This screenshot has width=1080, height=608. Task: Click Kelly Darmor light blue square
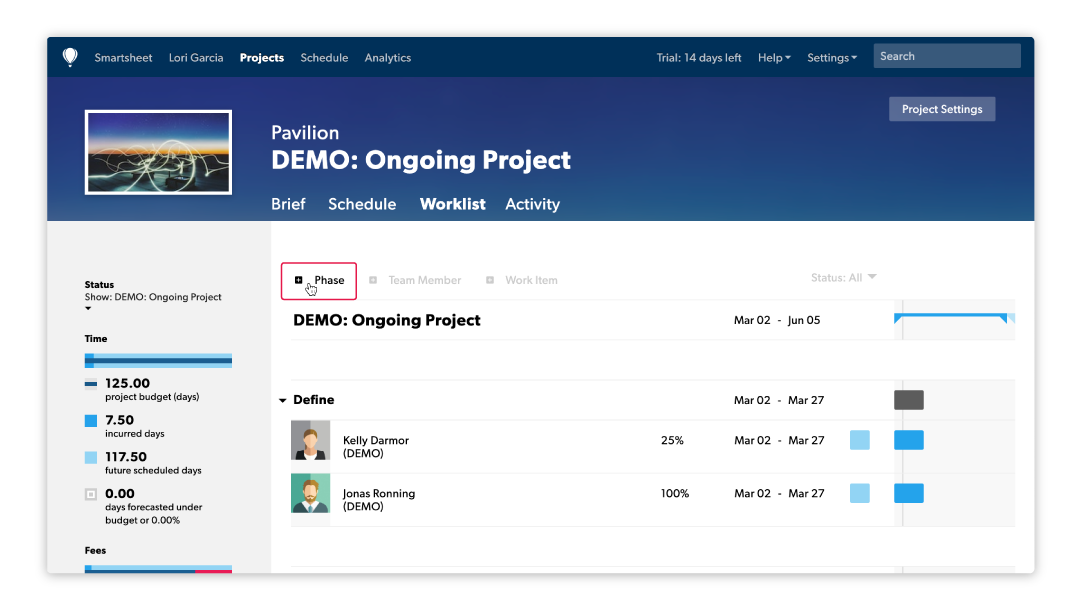tap(860, 440)
